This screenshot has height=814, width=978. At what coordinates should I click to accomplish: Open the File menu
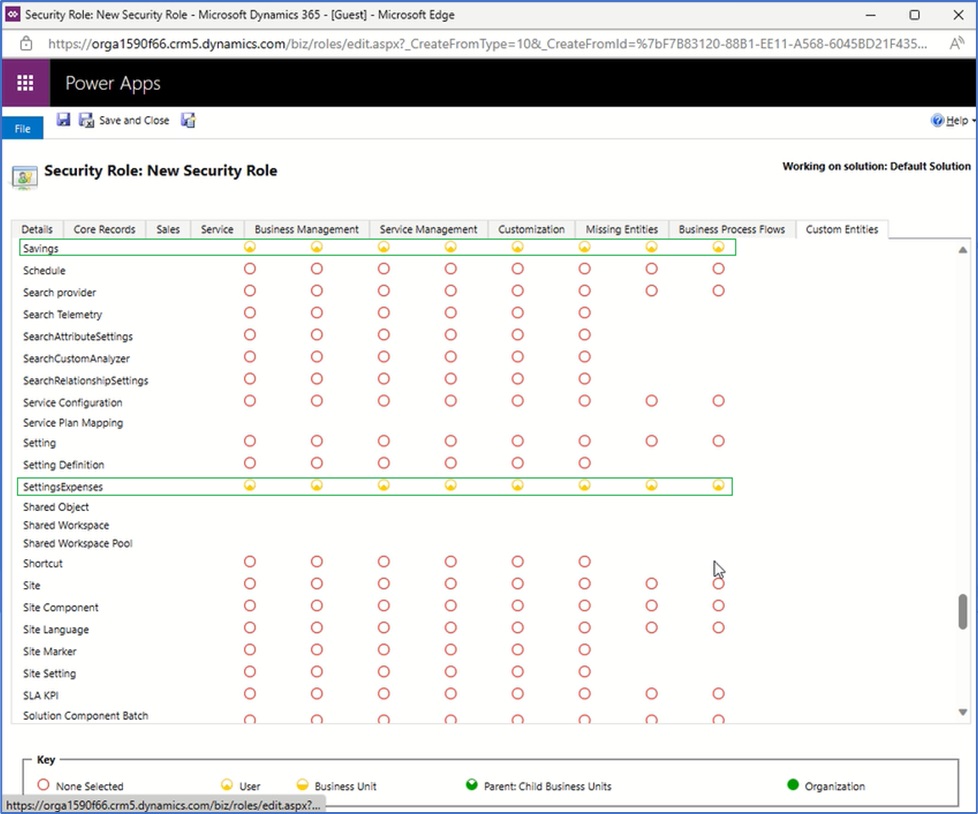point(22,129)
